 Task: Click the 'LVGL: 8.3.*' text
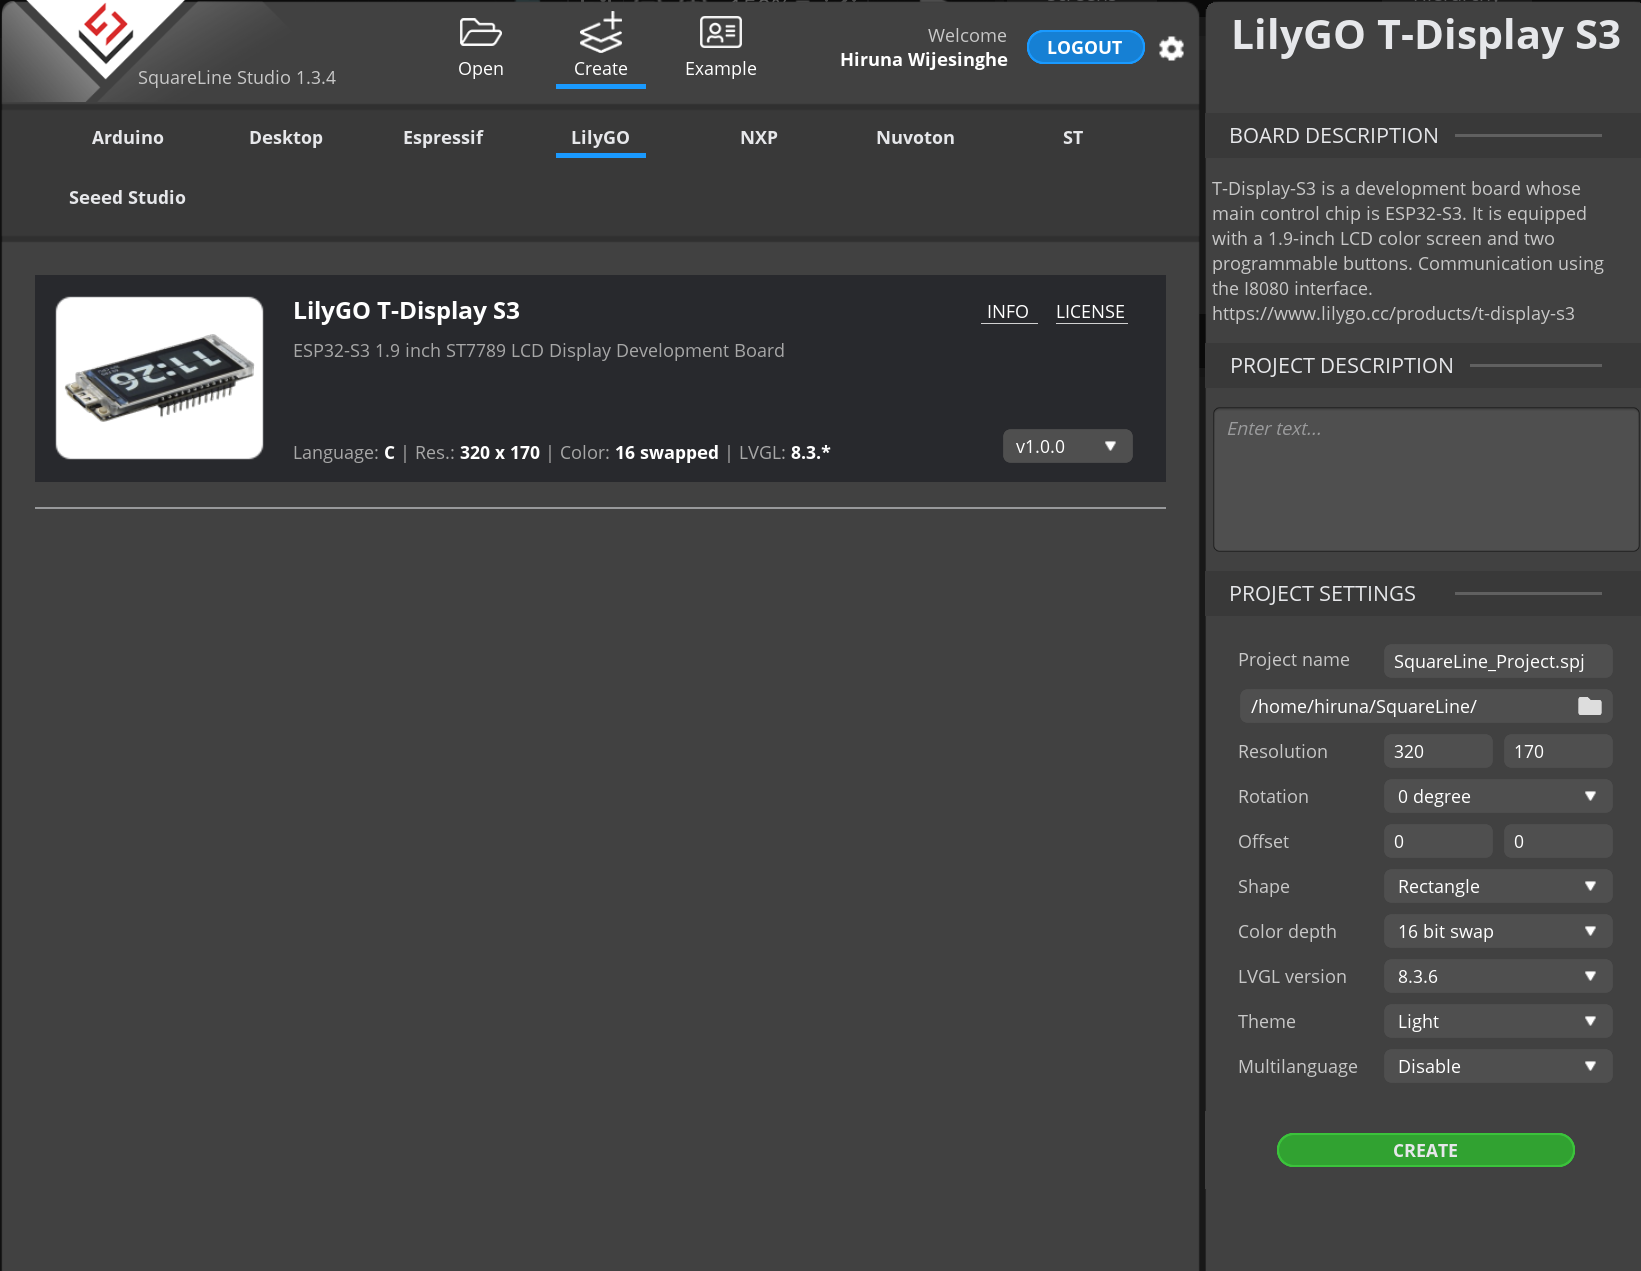tap(785, 453)
